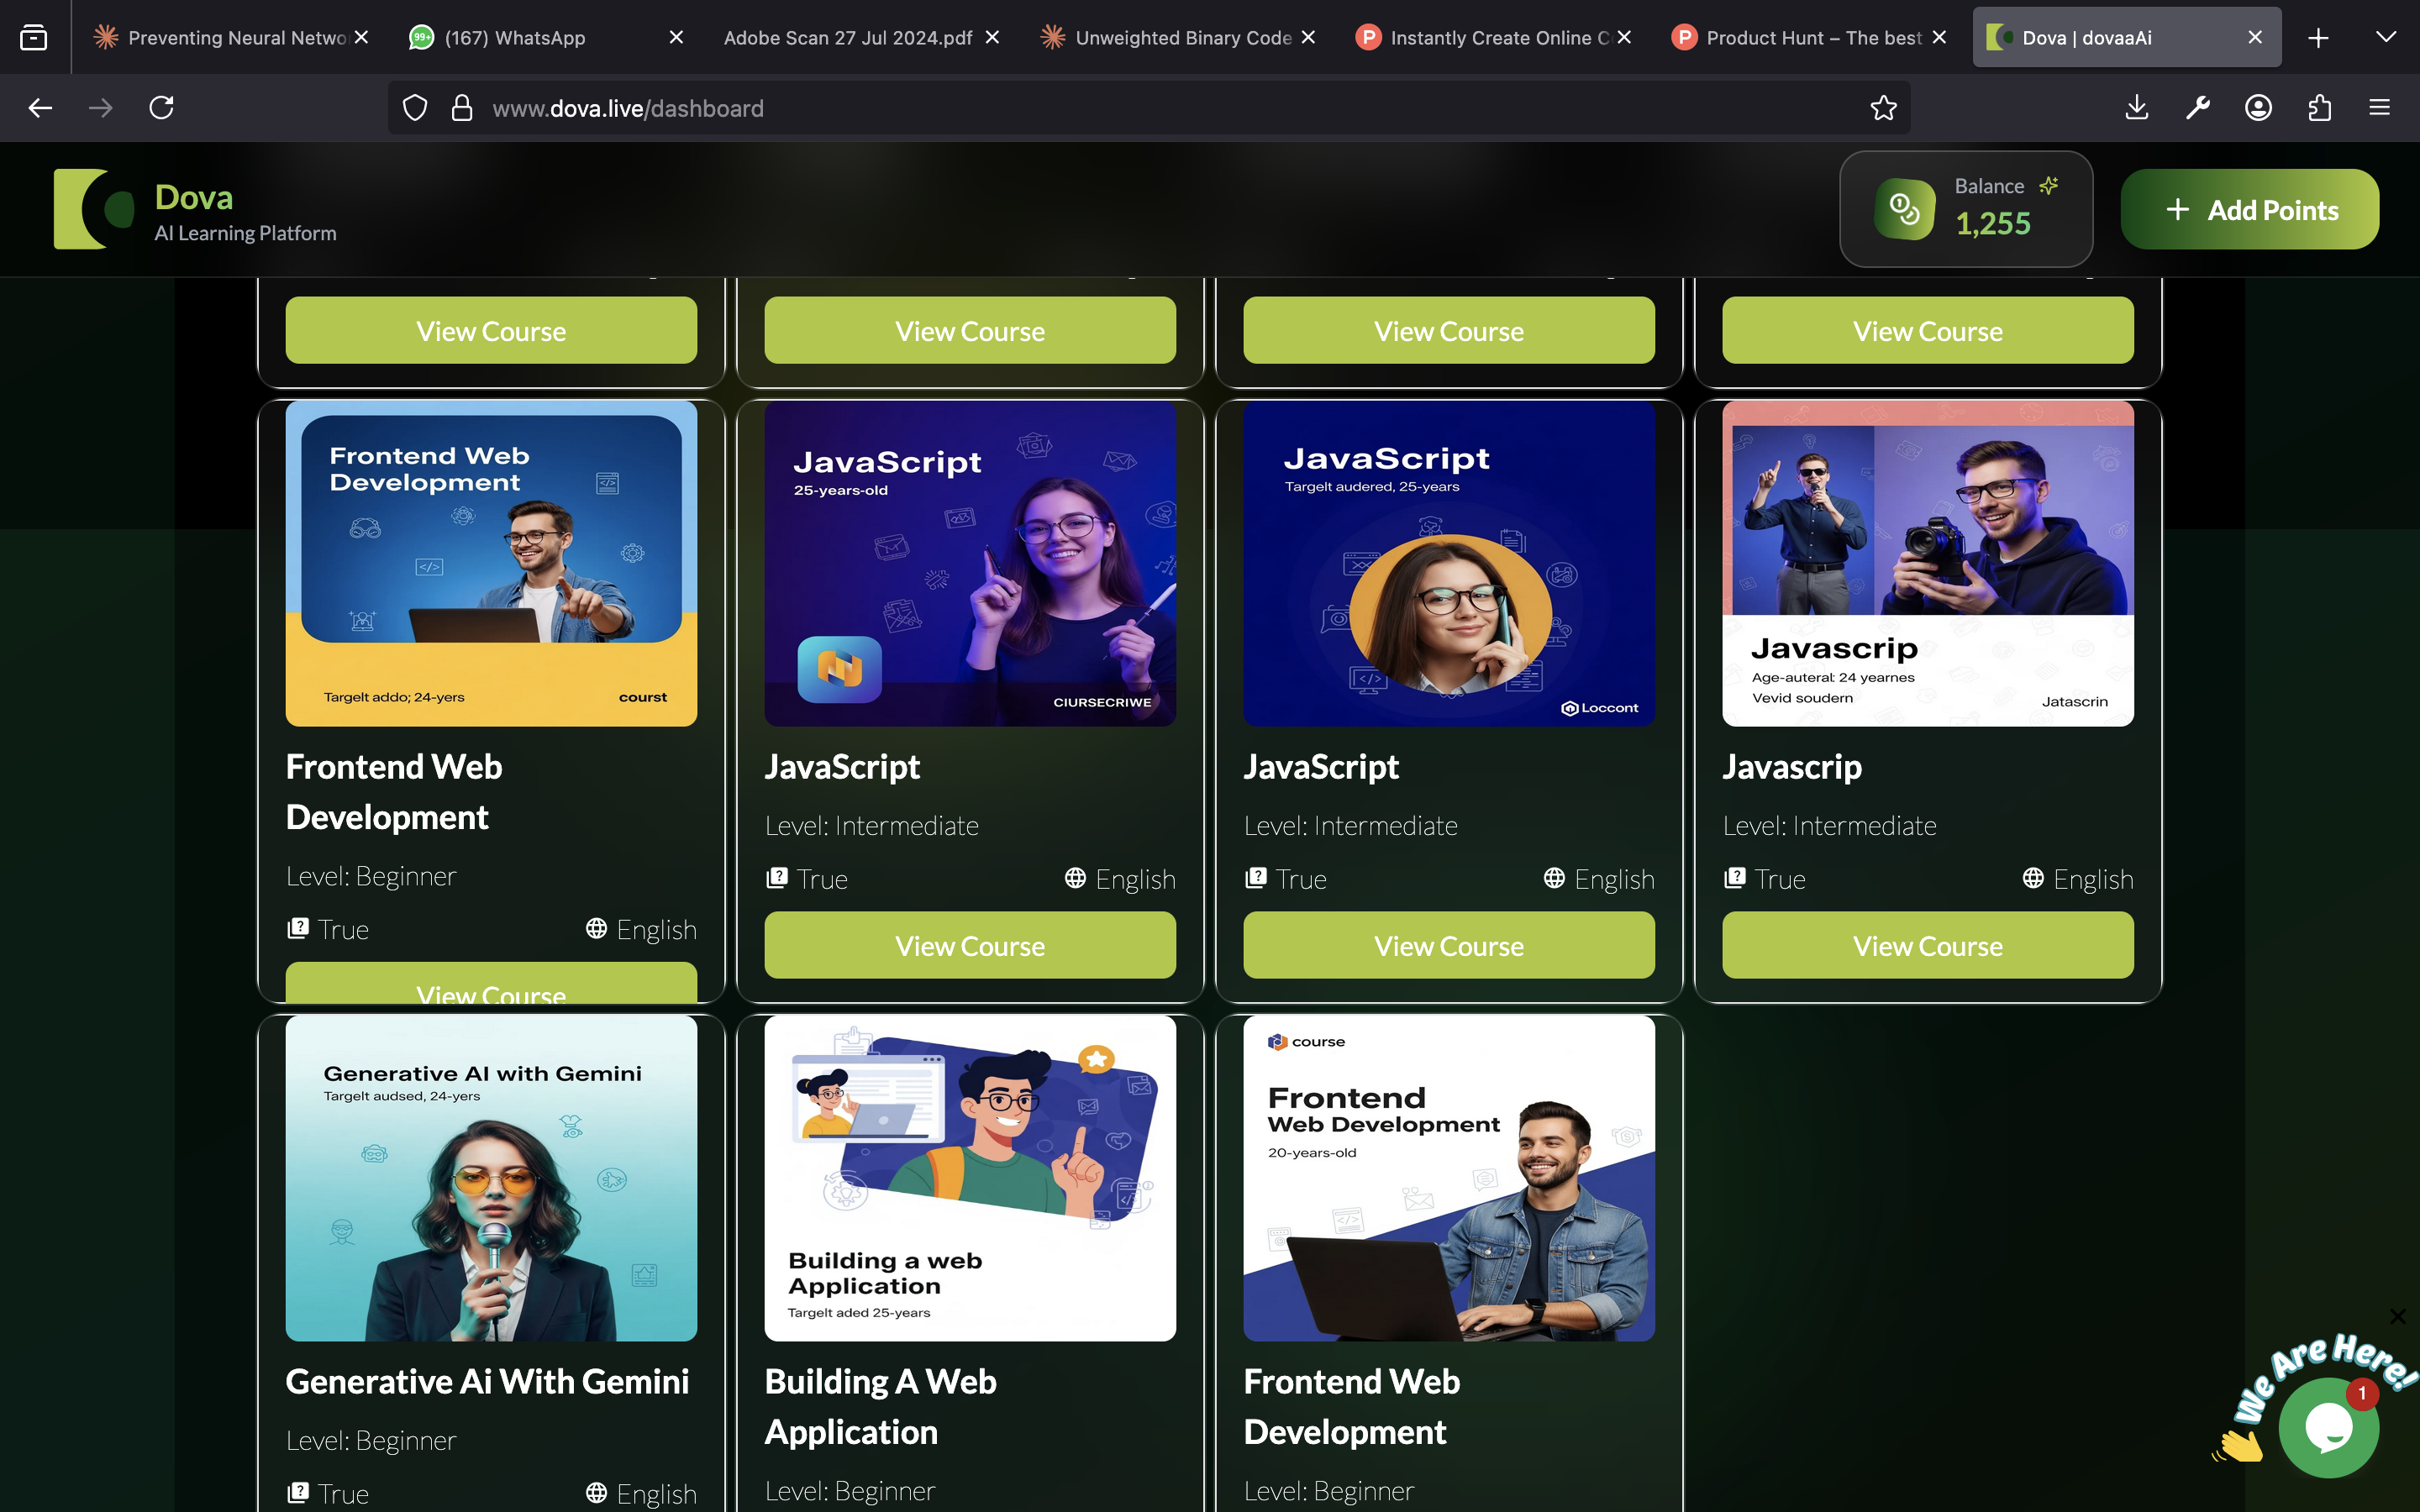Open Generative AI with Gemini thumbnail
Viewport: 2420px width, 1512px height.
coord(491,1178)
